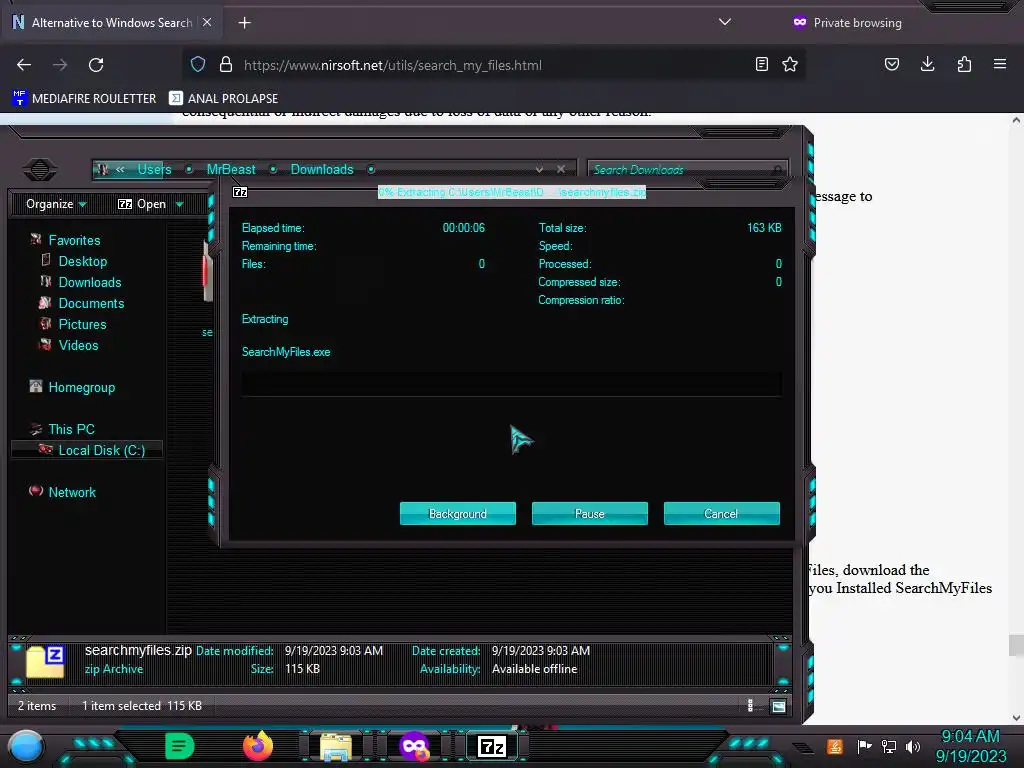Open MEDIAFIRE ROULETTER bookmark

pyautogui.click(x=84, y=99)
